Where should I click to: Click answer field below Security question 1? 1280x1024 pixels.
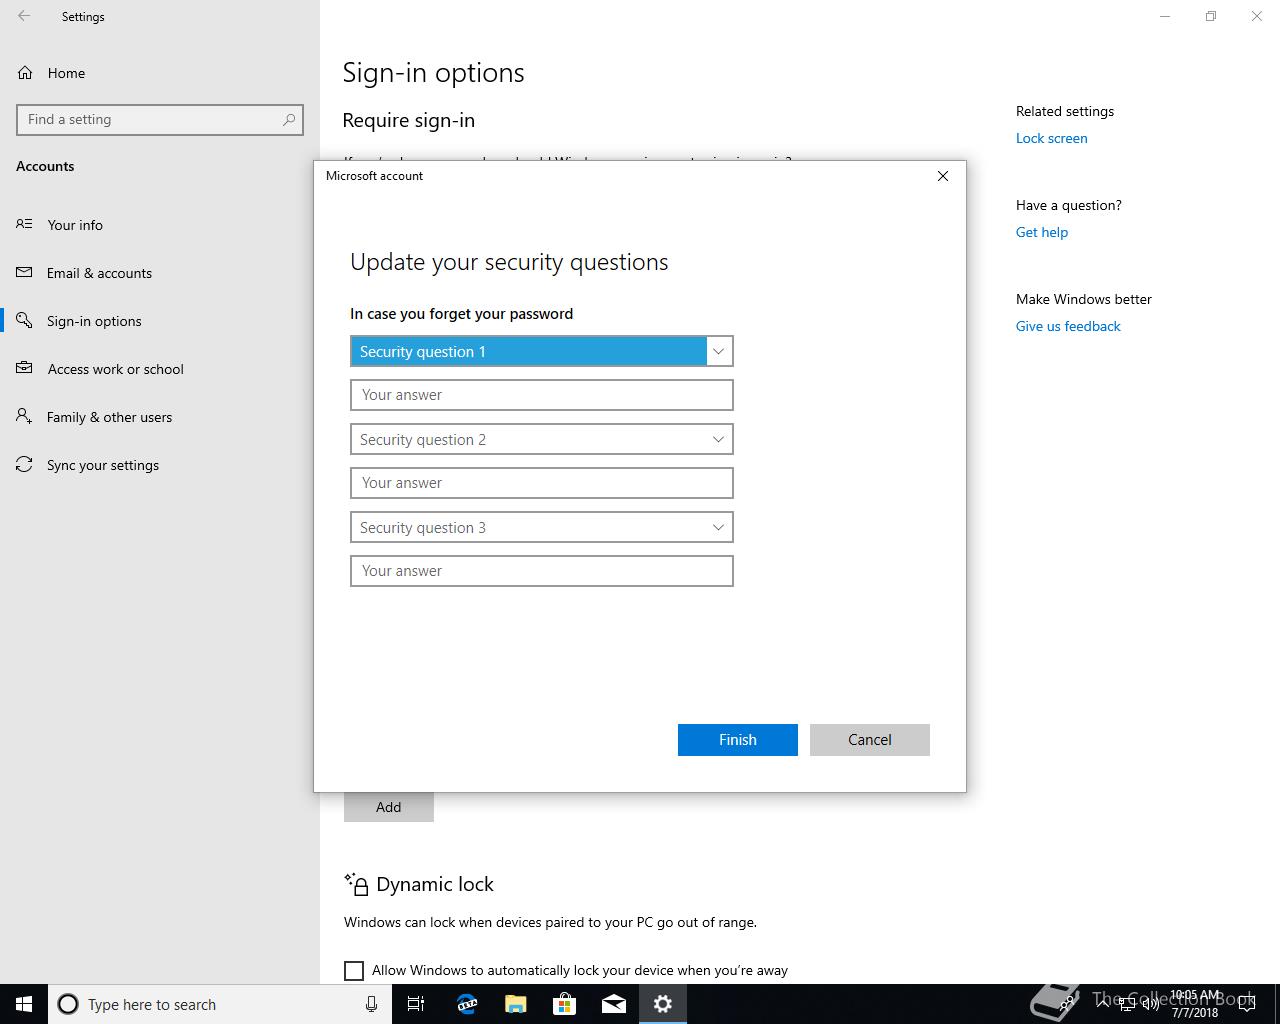point(541,395)
